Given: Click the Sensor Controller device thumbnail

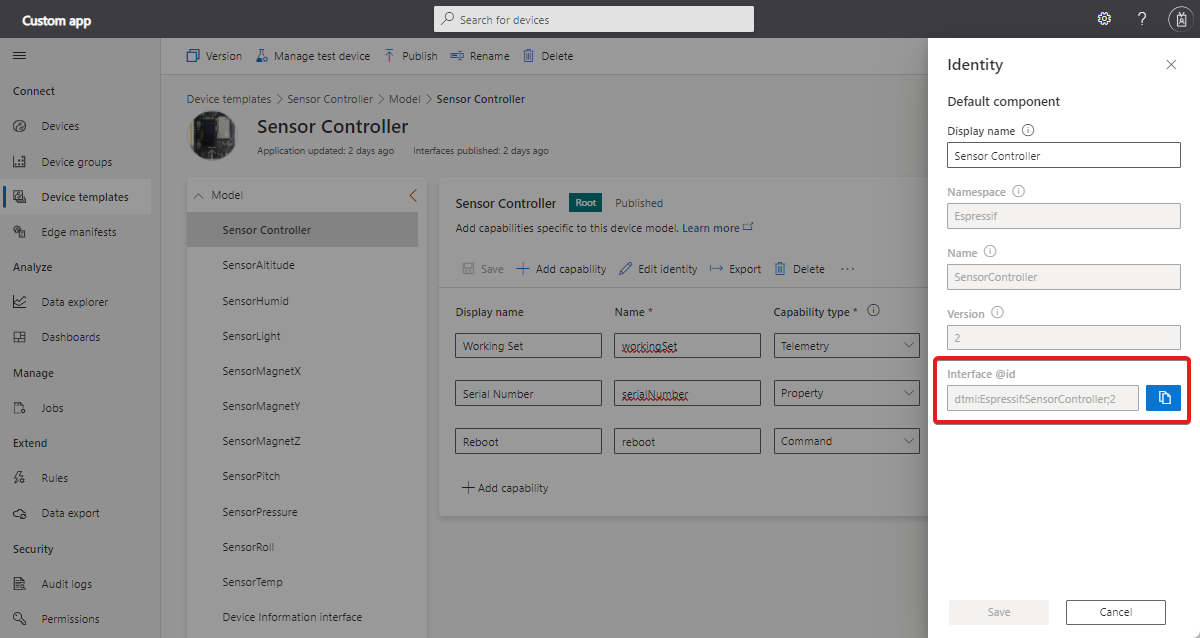Looking at the screenshot, I should click(x=213, y=136).
